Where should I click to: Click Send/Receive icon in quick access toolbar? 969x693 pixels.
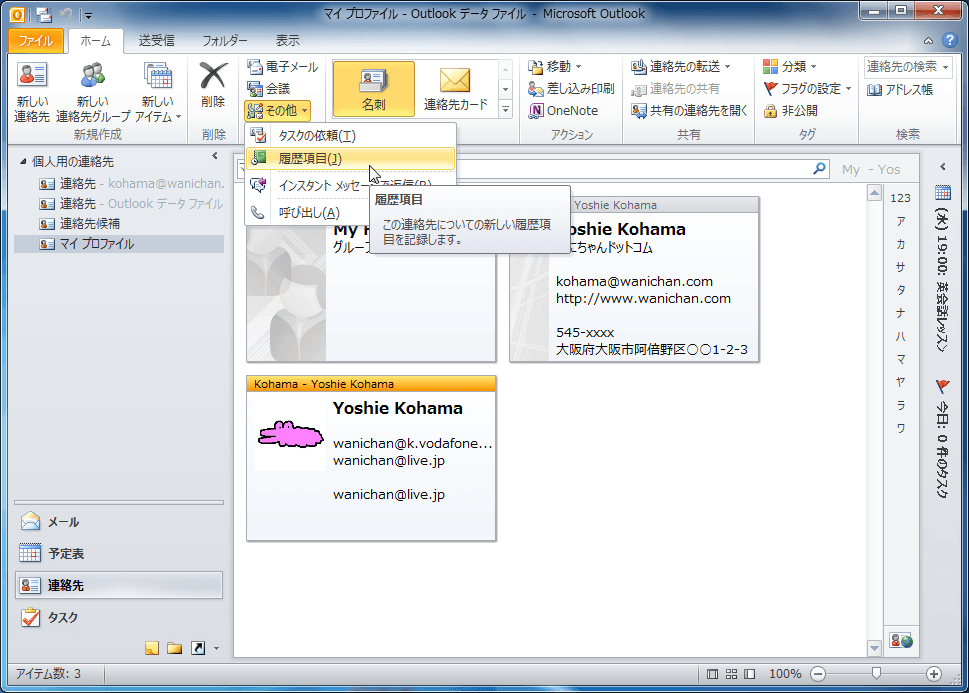point(43,14)
